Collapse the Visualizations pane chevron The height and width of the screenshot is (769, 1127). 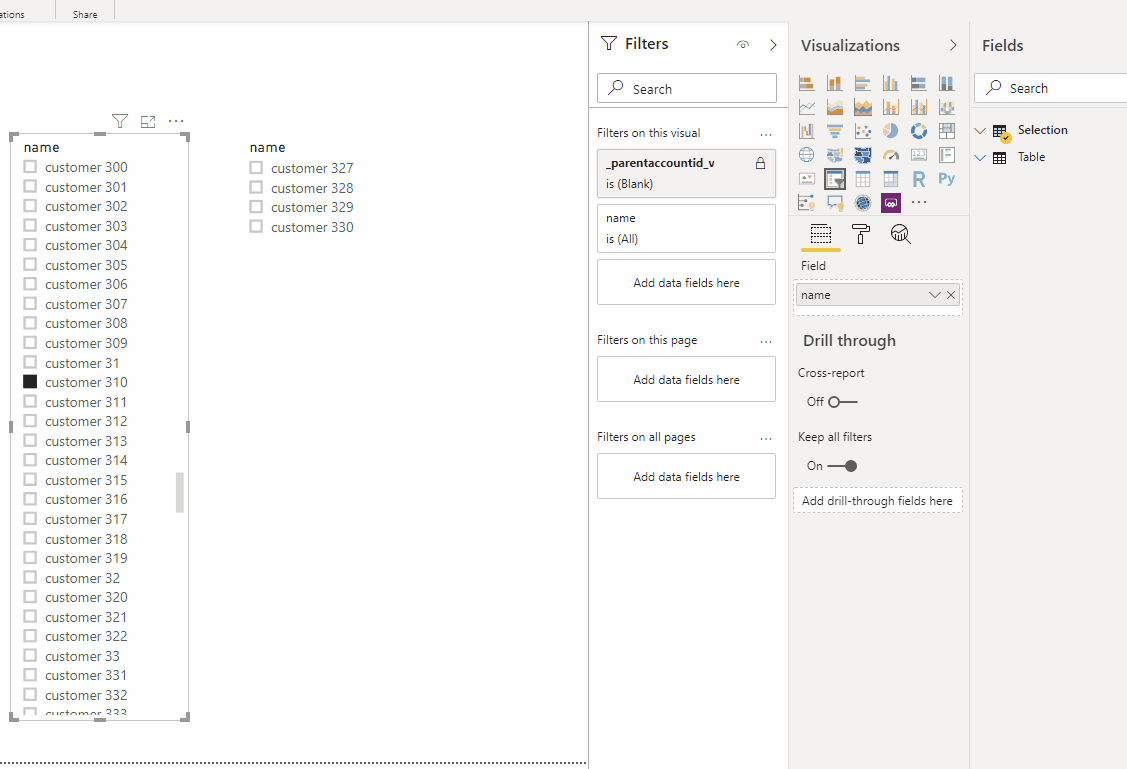pos(953,45)
